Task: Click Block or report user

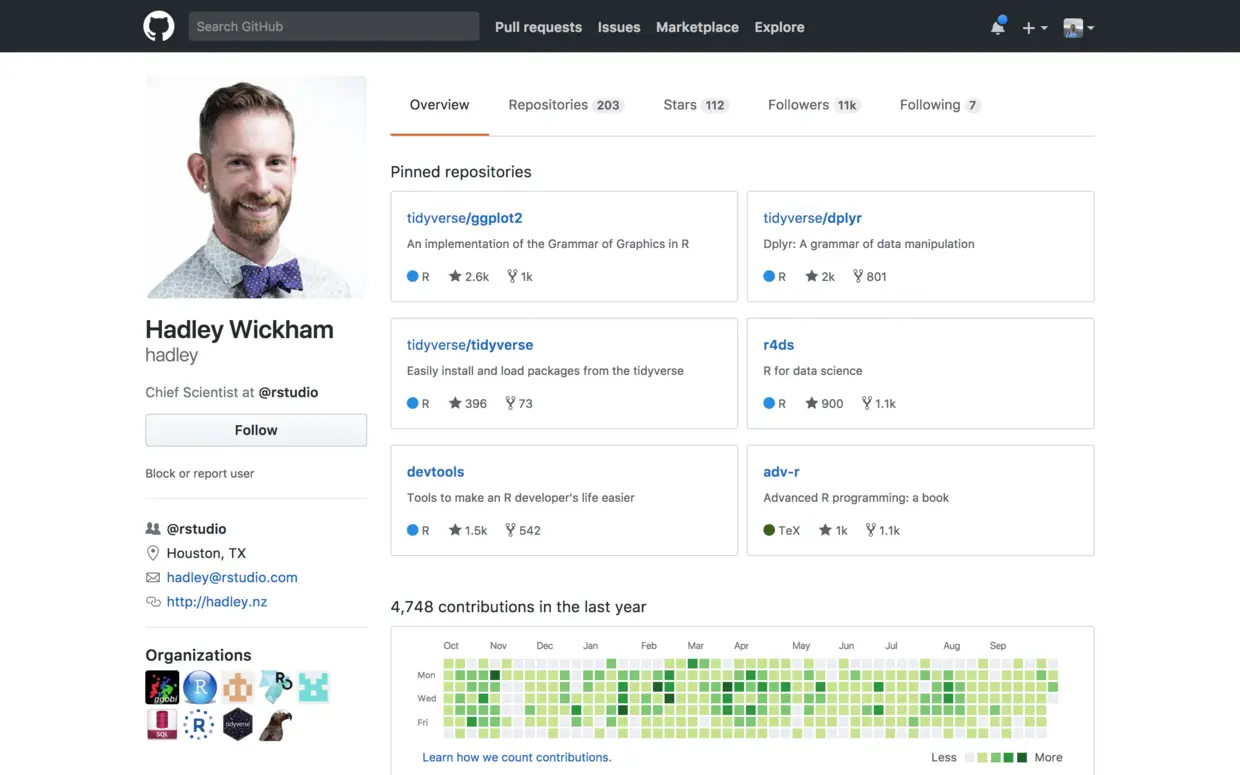Action: (200, 473)
